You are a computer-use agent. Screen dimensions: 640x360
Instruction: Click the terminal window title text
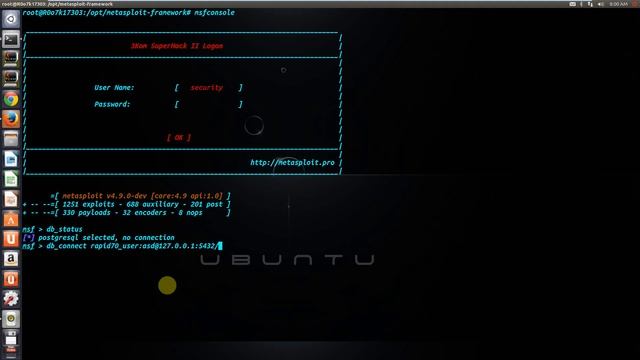[57, 4]
